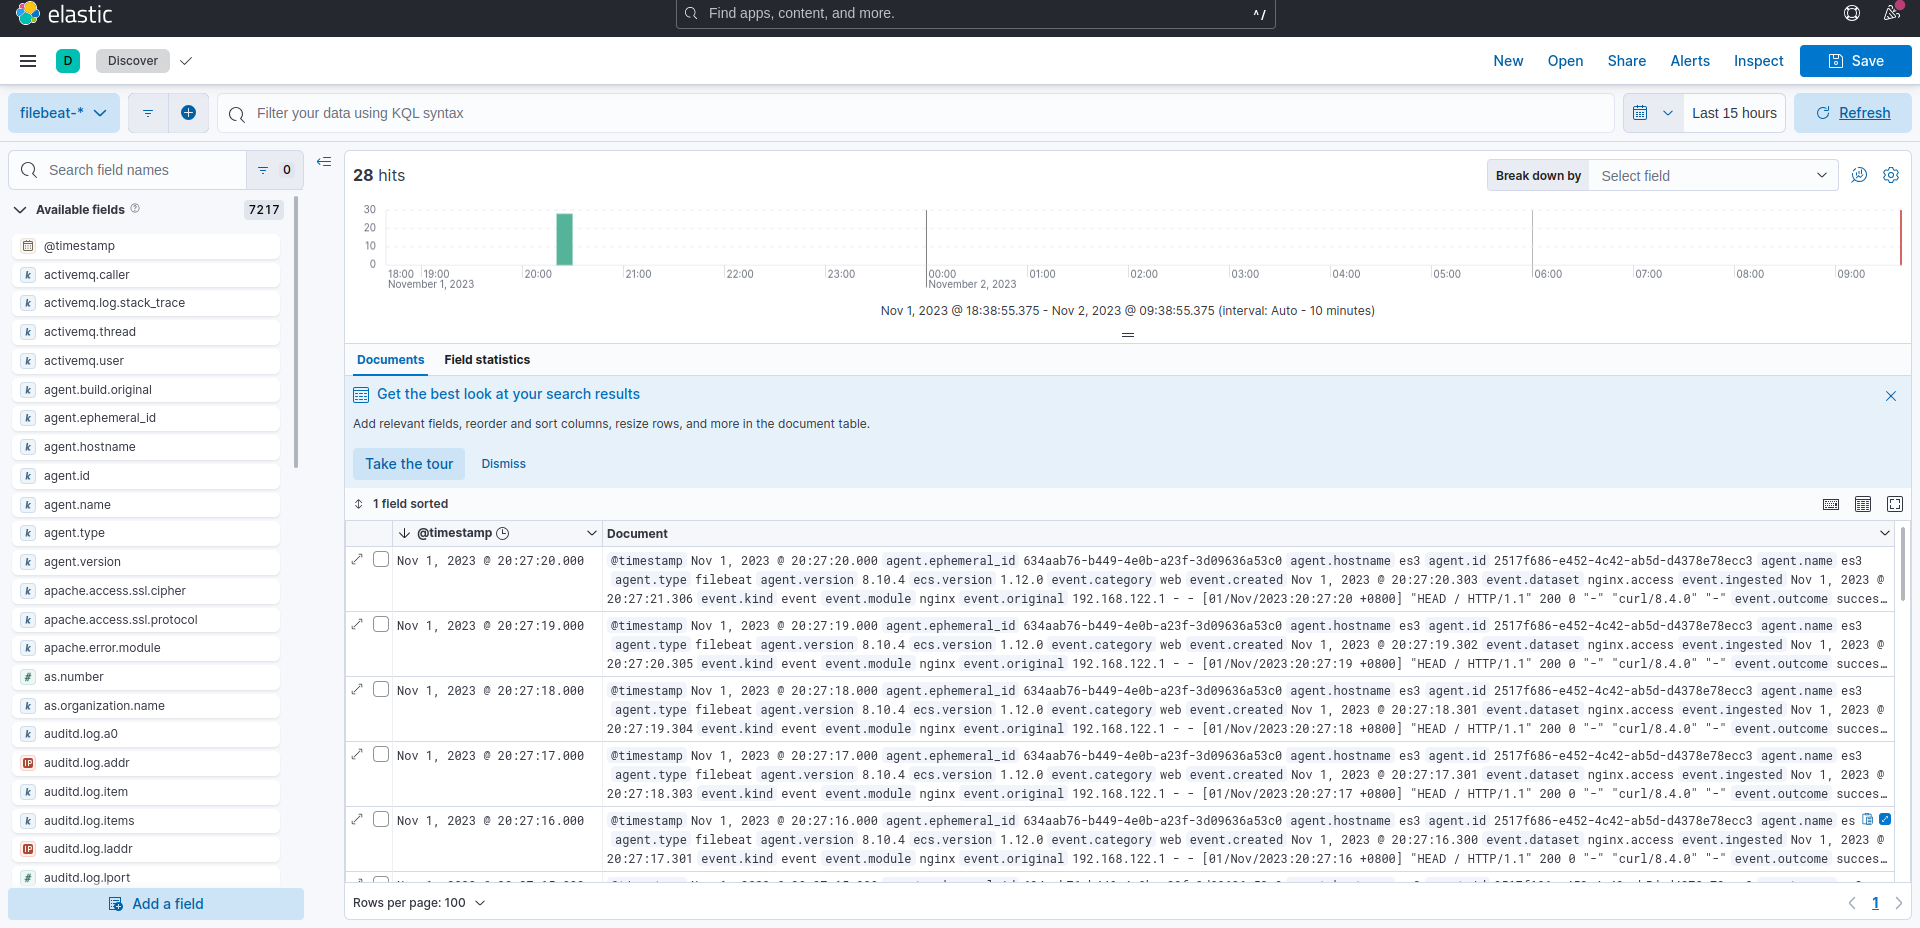Change Rows per page dropdown

pos(419,903)
